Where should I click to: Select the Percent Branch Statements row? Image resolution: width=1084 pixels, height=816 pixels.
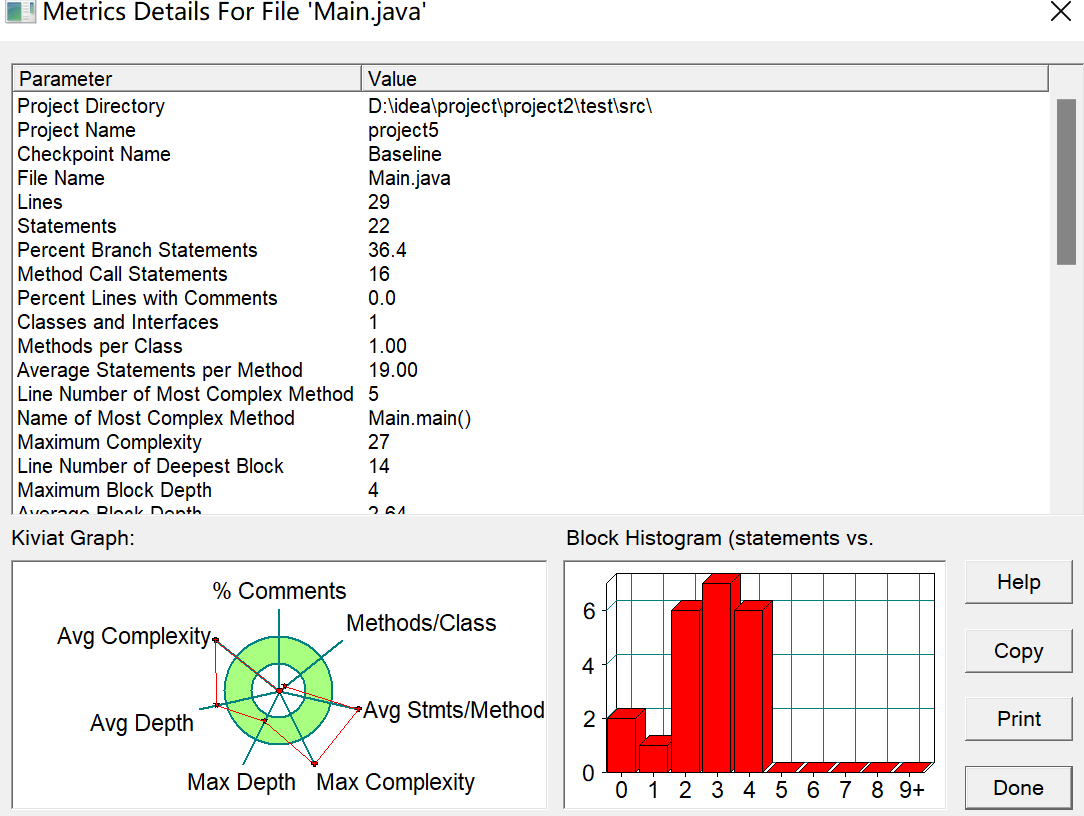[x=530, y=250]
